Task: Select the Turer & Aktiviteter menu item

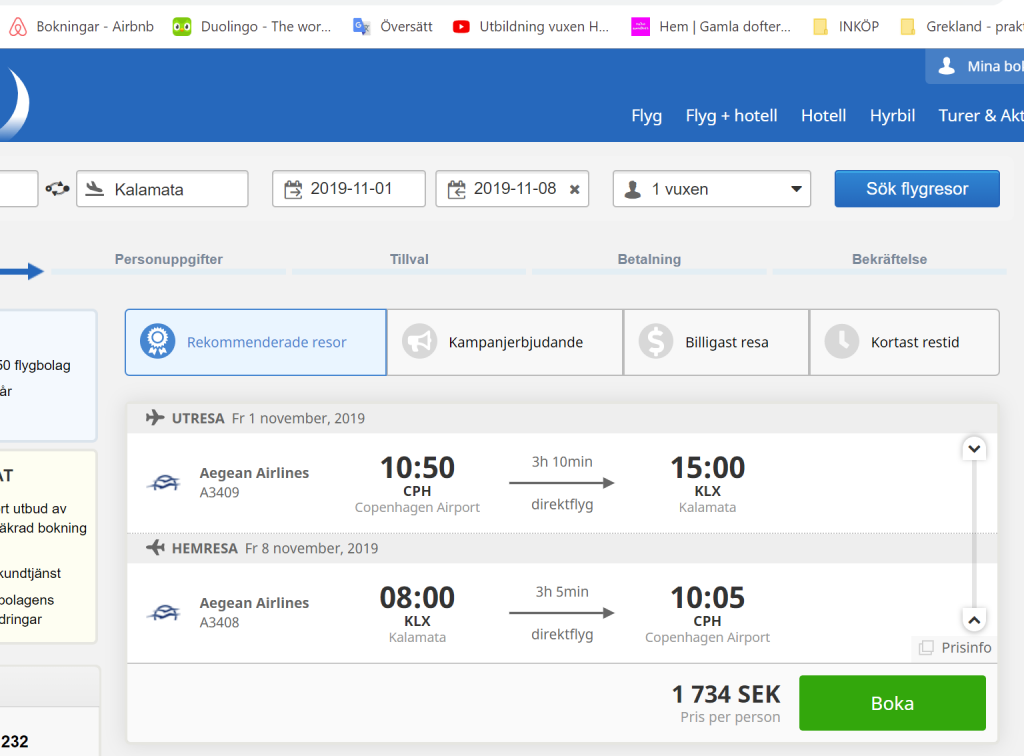Action: [x=981, y=116]
